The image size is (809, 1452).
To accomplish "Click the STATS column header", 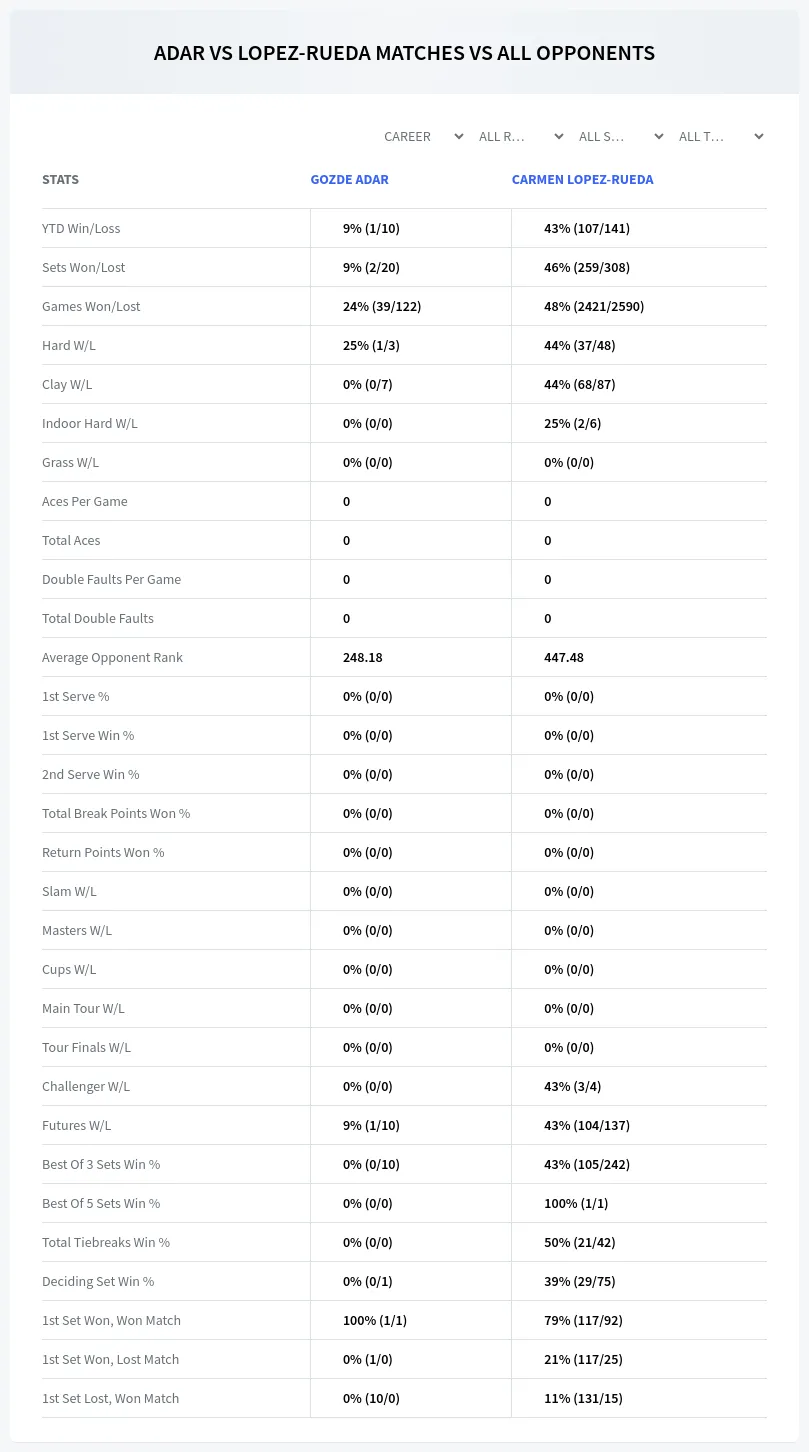I will point(60,180).
